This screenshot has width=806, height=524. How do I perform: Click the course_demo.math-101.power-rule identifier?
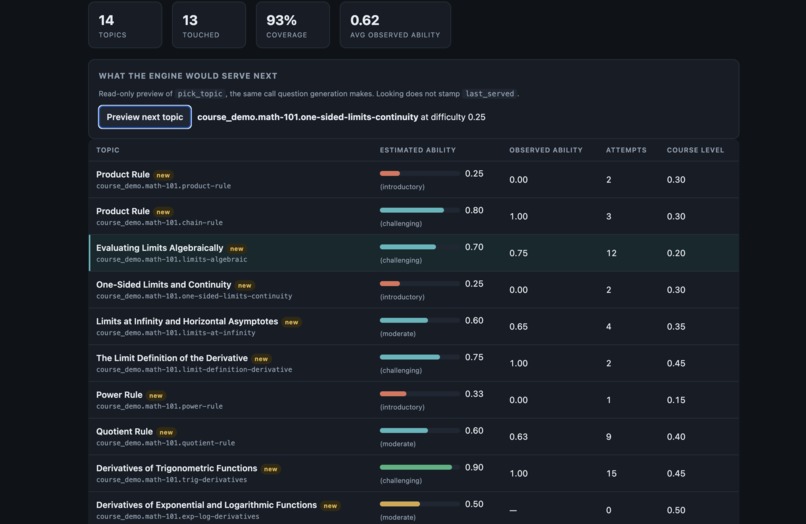coord(159,406)
